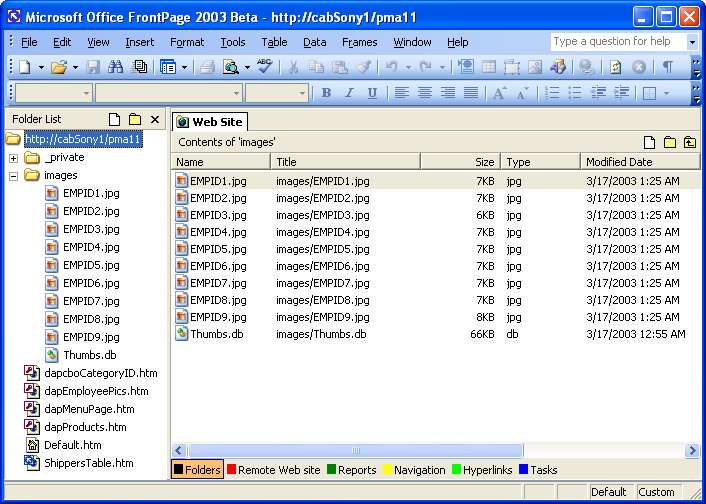706x504 pixels.
Task: Expand the _private folder node
Action: 13,158
